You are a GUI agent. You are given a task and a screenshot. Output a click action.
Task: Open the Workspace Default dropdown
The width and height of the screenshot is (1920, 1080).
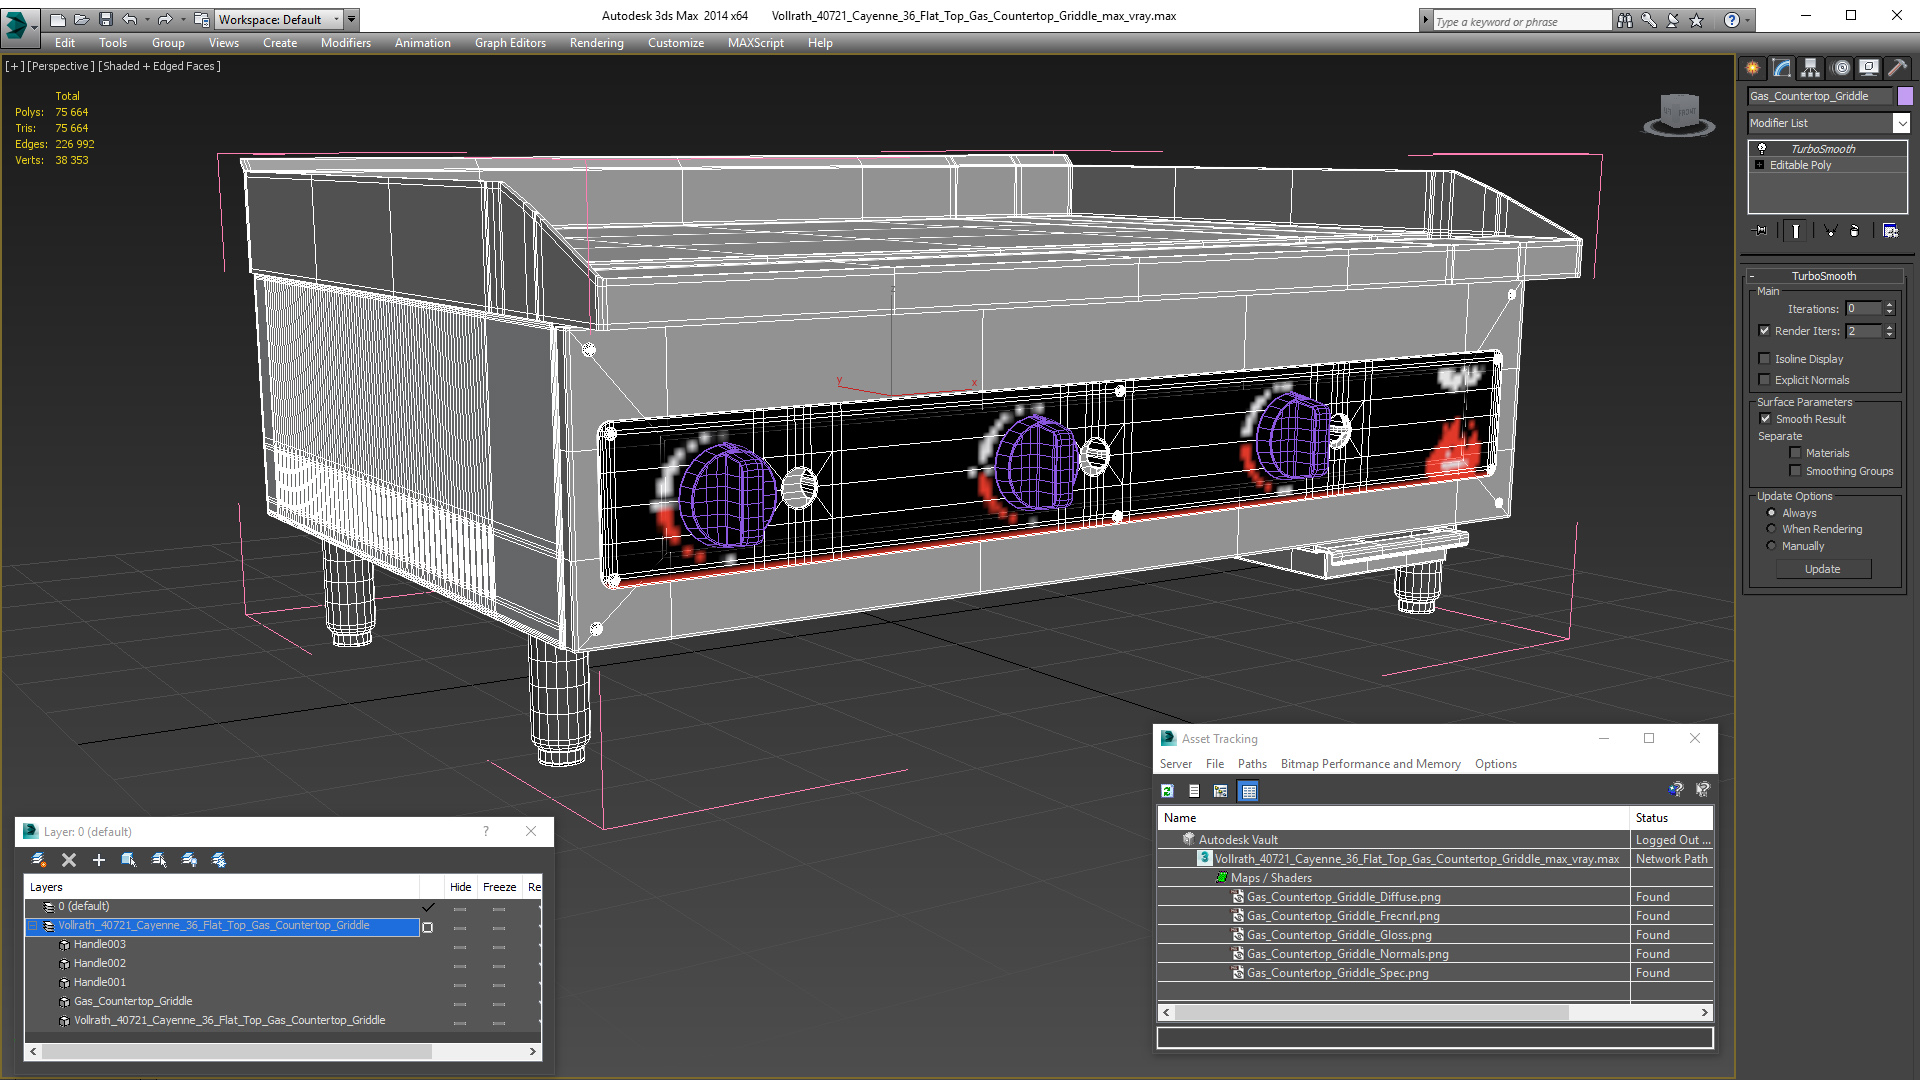336,19
